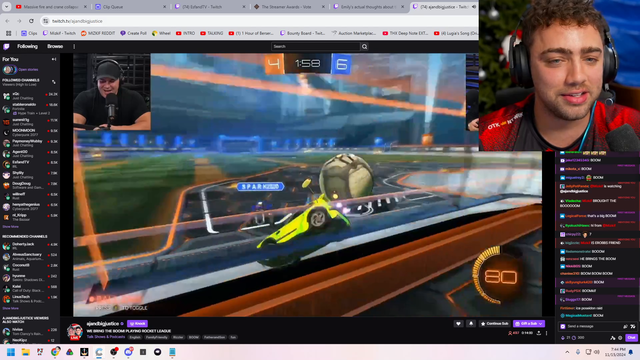This screenshot has height=360, width=640.
Task: Open stories in For You sidebar
Action: 20,70
